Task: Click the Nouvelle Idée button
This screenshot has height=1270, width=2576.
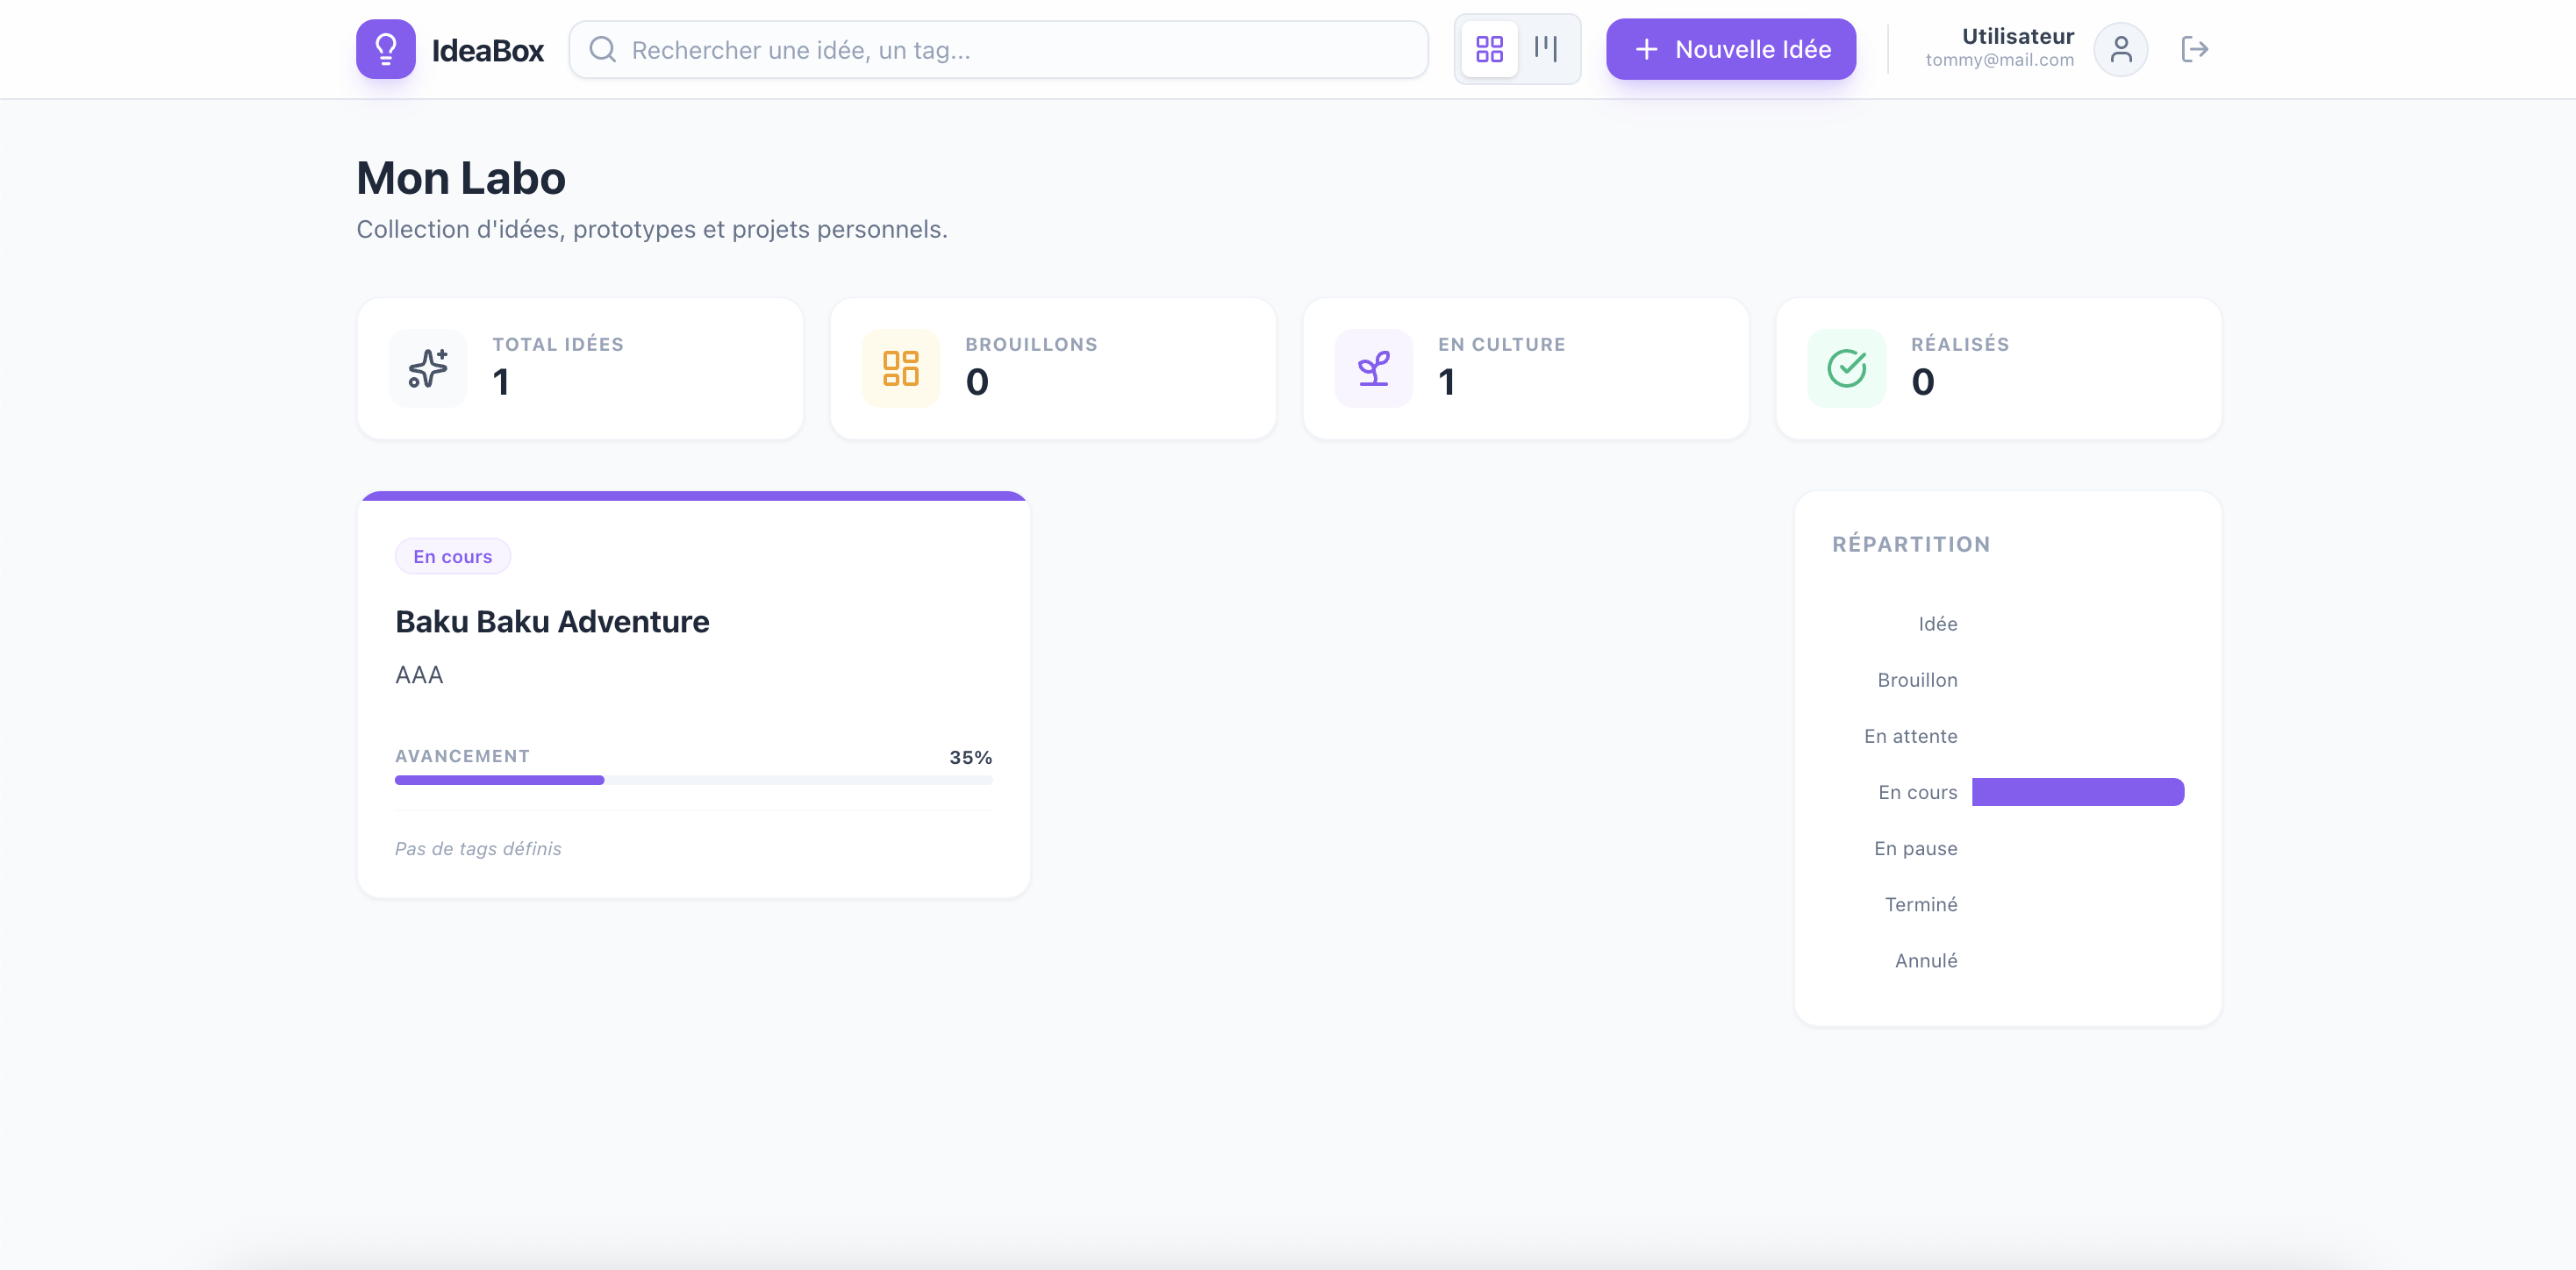Action: tap(1730, 49)
